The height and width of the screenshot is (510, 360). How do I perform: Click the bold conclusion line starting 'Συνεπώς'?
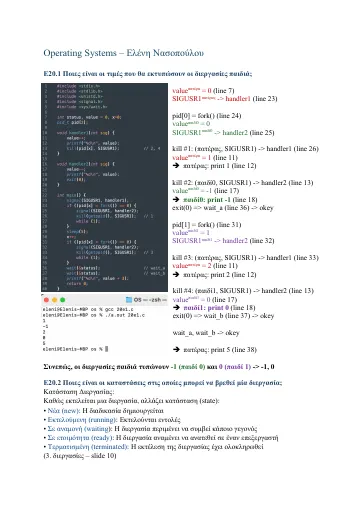[159, 367]
